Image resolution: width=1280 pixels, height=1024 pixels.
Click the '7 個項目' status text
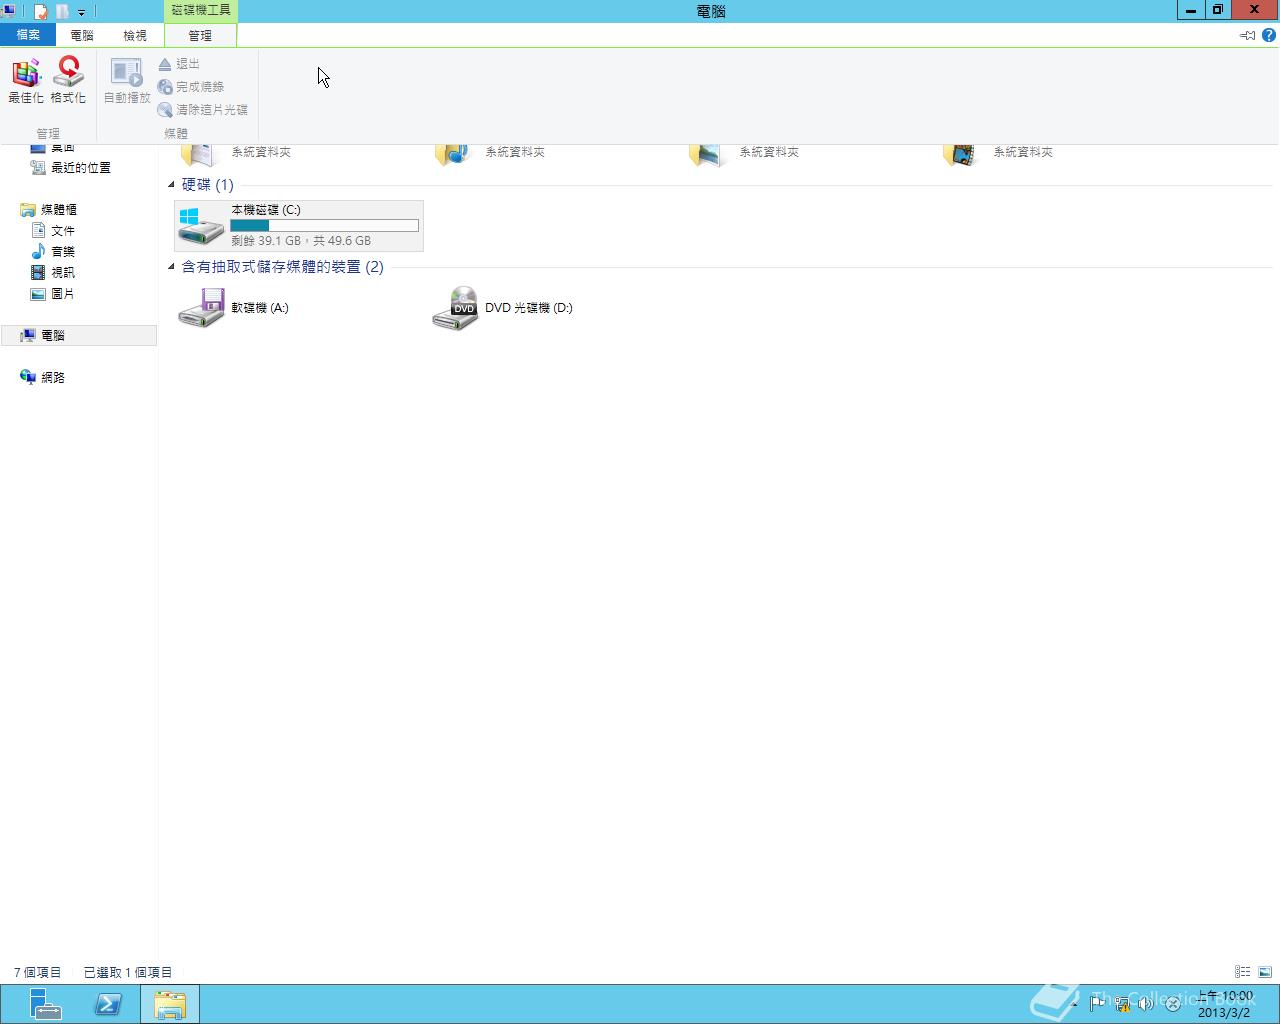tap(37, 972)
